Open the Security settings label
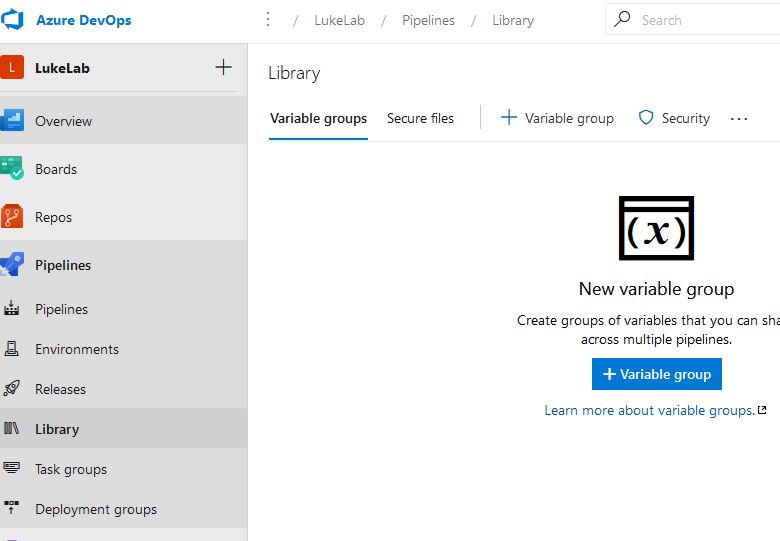This screenshot has width=780, height=541. pyautogui.click(x=685, y=118)
